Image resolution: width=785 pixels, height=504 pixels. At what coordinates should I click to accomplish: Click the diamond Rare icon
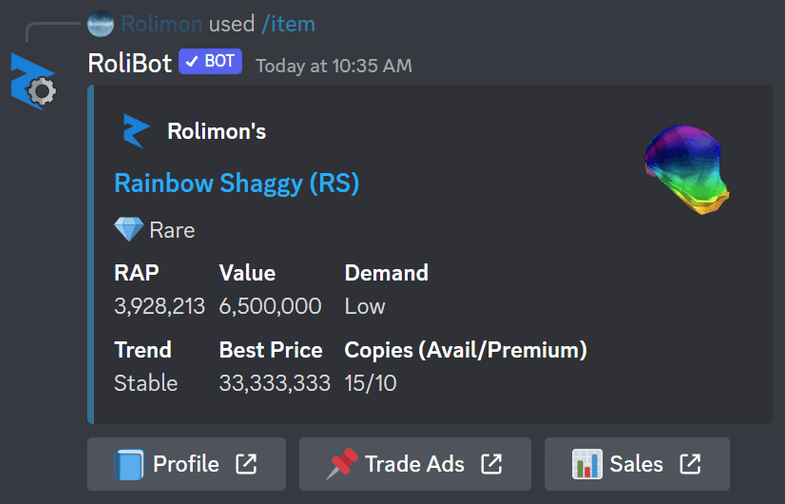(x=129, y=230)
